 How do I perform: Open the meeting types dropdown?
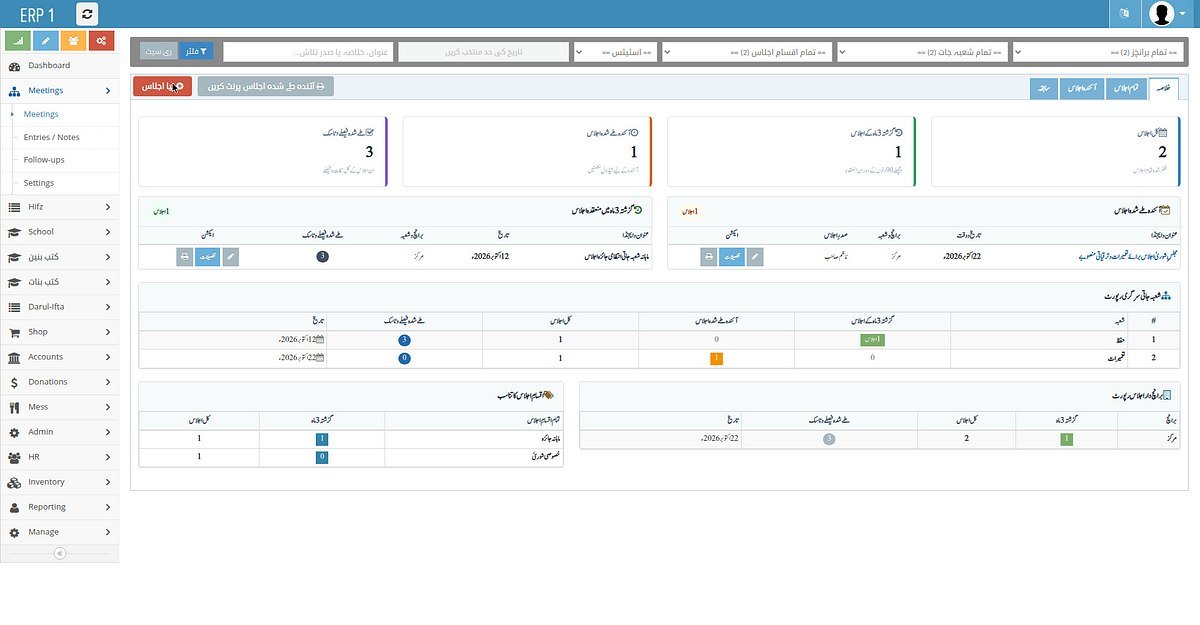(746, 51)
